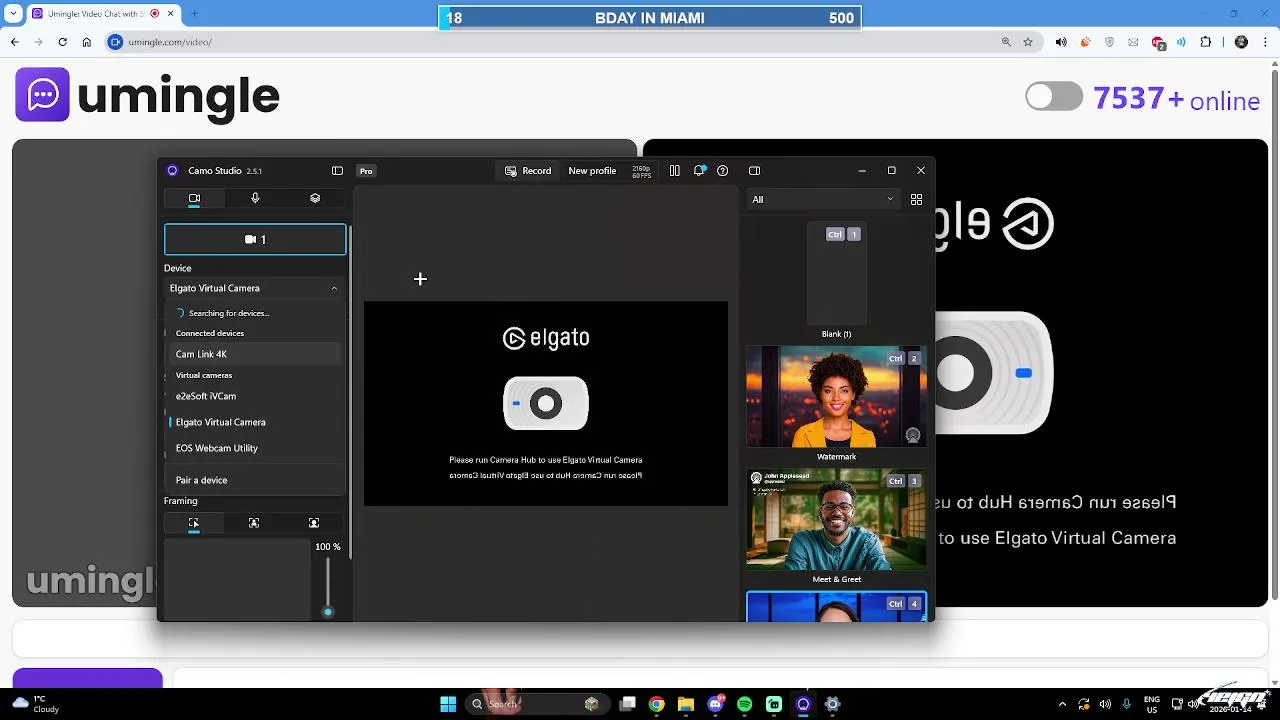
Task: Apply the Meet & Greet template
Action: (837, 519)
